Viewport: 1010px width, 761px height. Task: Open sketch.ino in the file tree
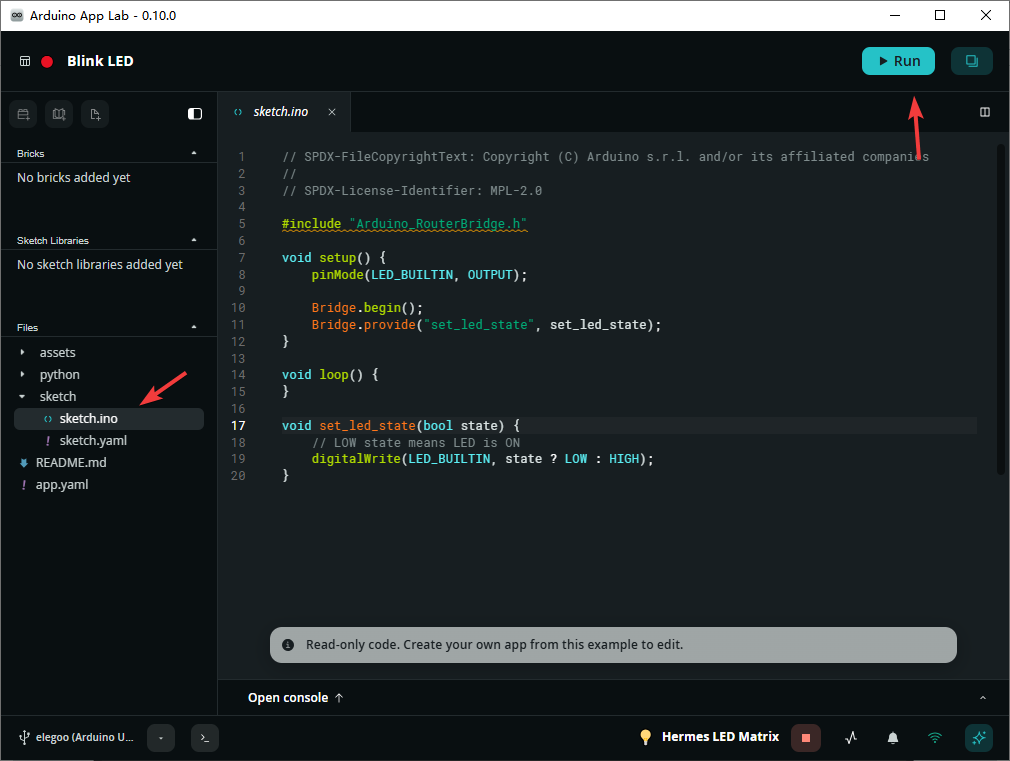pyautogui.click(x=109, y=419)
